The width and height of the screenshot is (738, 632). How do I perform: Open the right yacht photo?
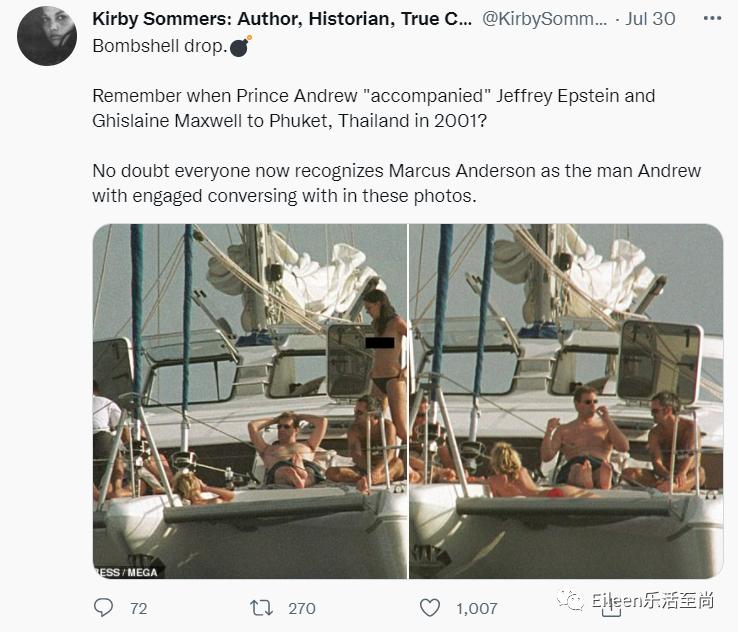click(566, 400)
